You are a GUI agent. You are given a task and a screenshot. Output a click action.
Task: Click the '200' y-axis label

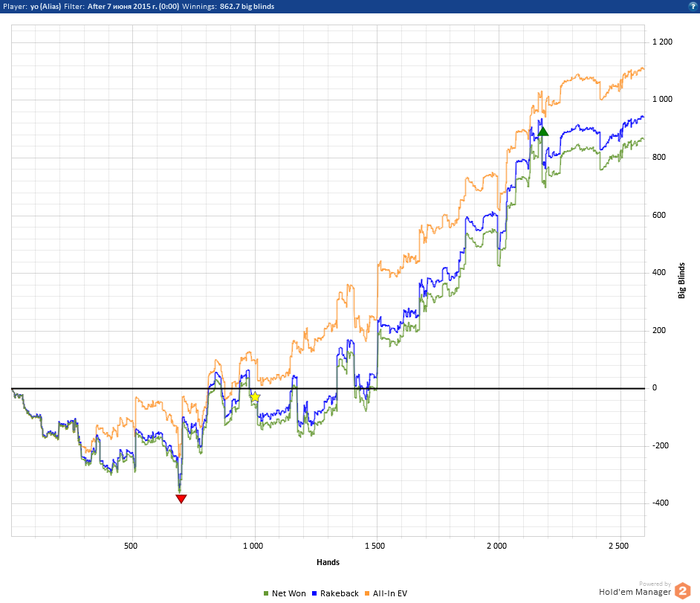[659, 330]
